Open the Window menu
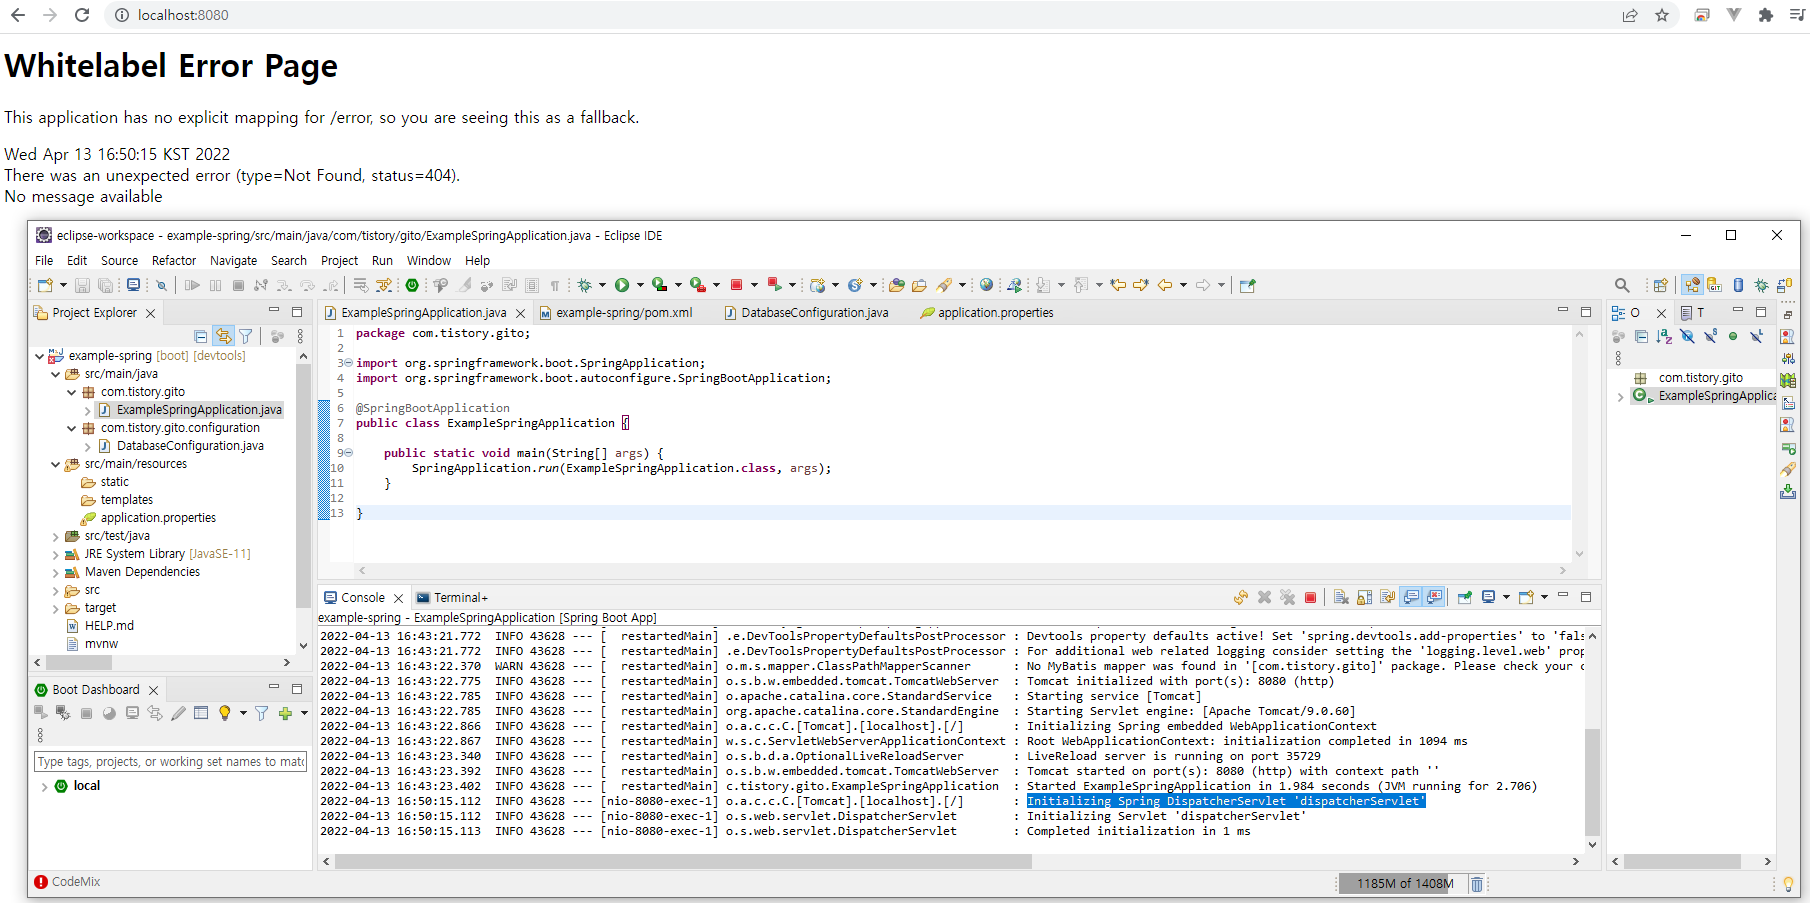This screenshot has height=903, width=1810. 429,261
